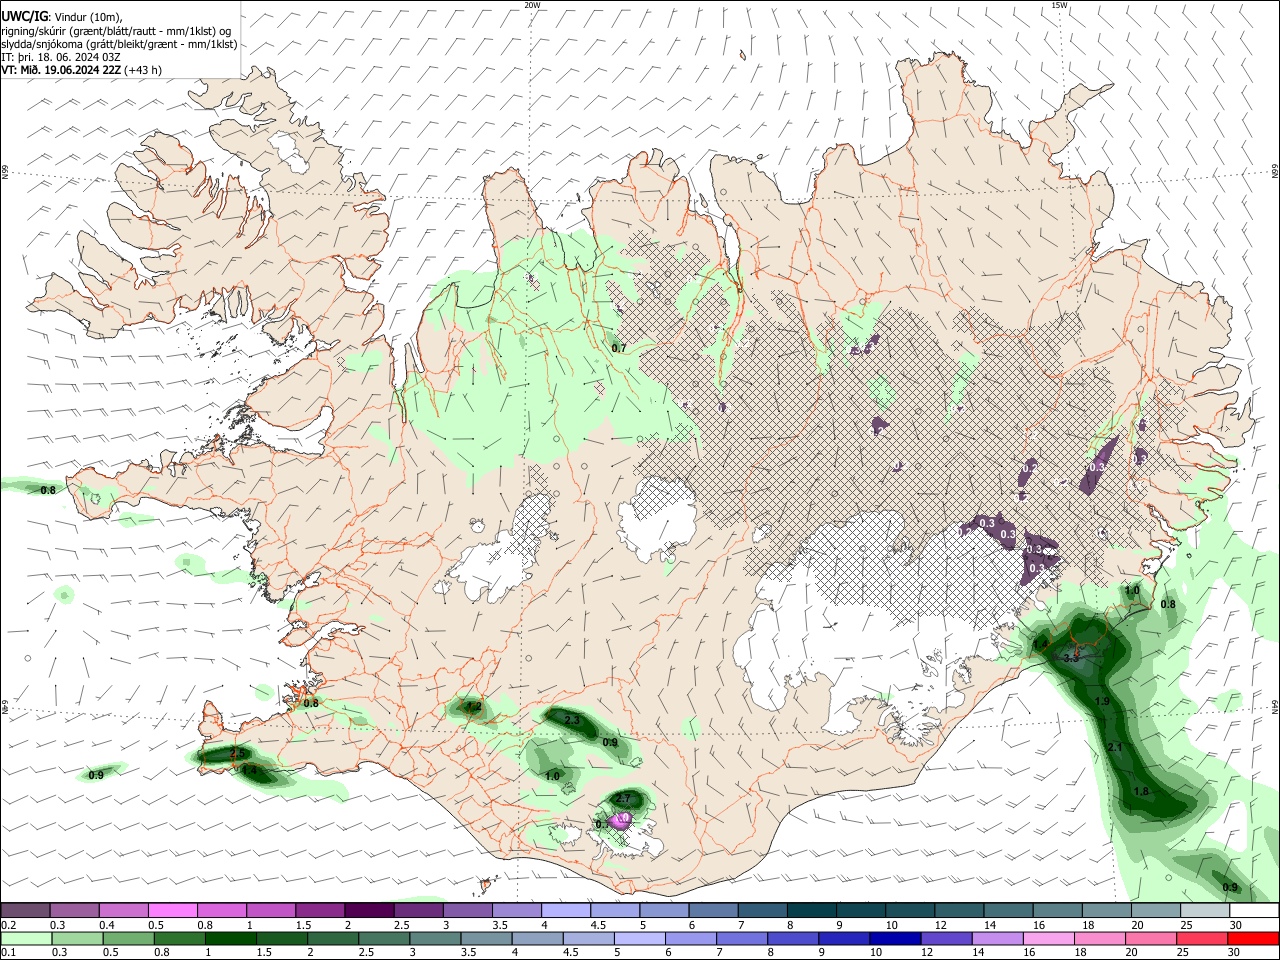Click the '0.2' label starting the upper legend row

tap(9, 925)
